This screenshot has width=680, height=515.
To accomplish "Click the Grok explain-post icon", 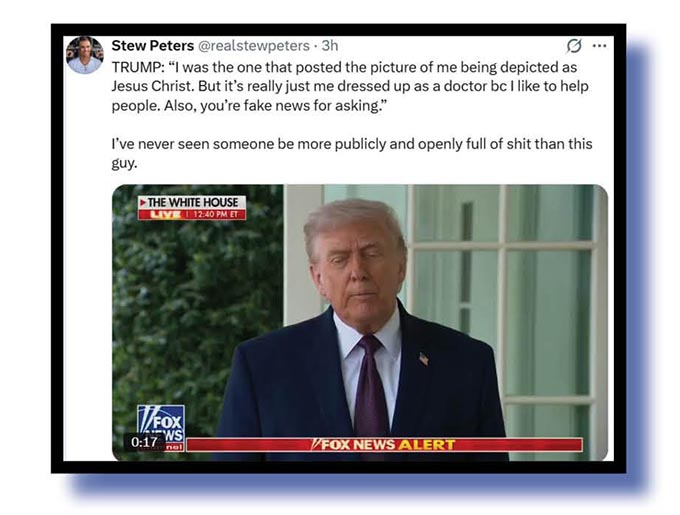I will click(x=574, y=46).
